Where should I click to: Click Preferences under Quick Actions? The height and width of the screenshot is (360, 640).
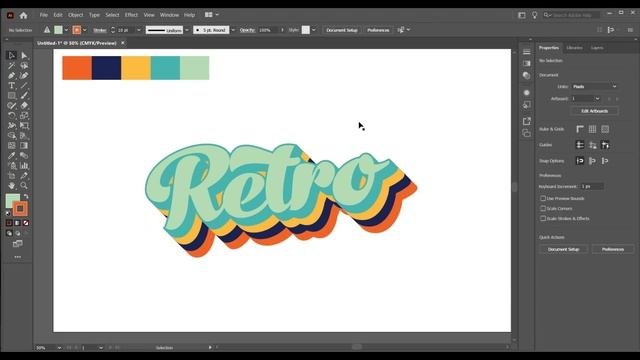[613, 249]
